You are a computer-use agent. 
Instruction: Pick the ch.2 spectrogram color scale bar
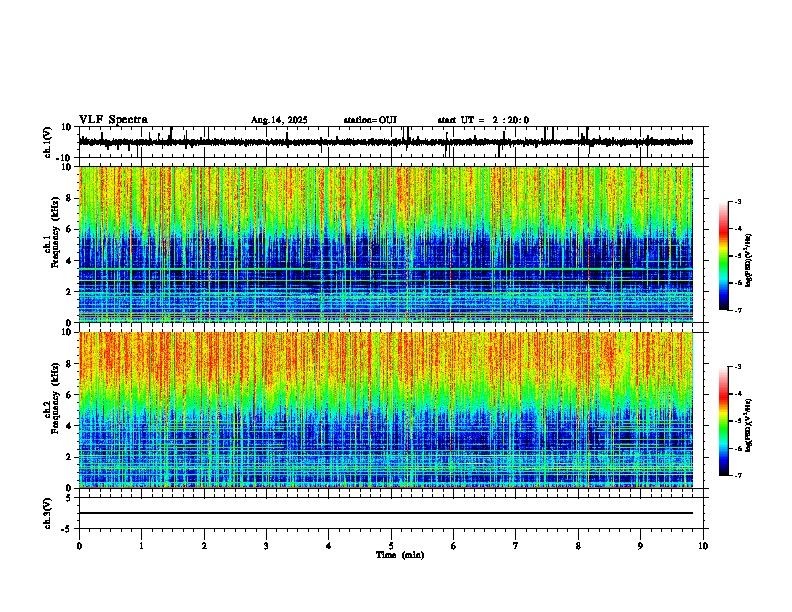click(x=723, y=421)
